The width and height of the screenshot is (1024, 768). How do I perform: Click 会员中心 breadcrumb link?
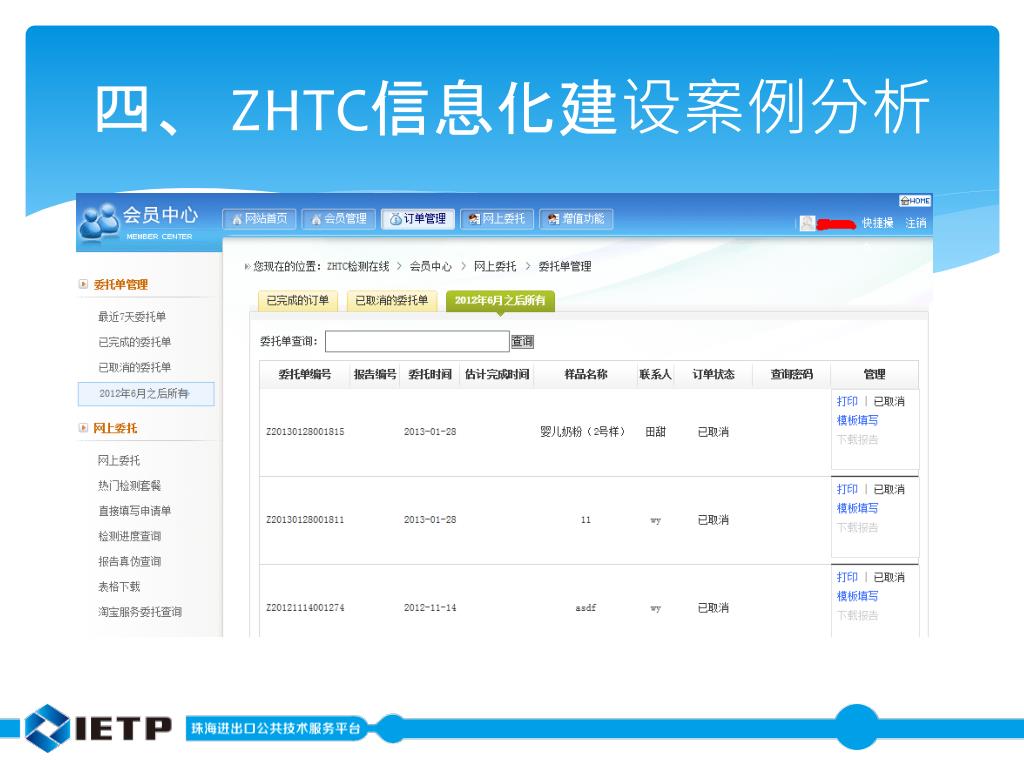coord(430,266)
